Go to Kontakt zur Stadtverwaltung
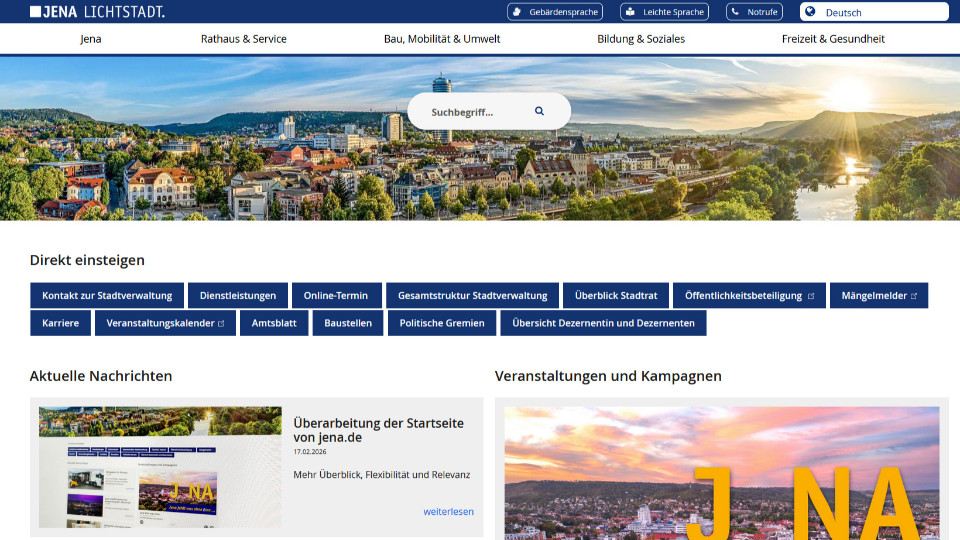 pos(107,296)
